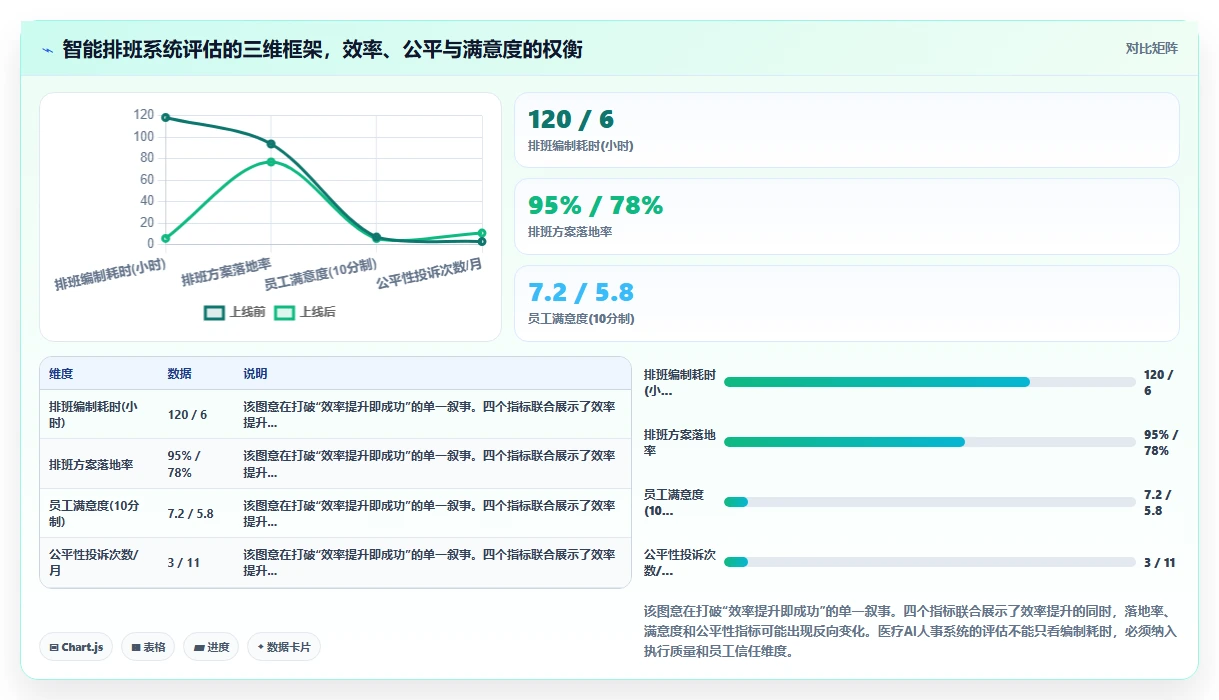Click the 3 / 11 value beside progress bar
The image size is (1219, 700).
coord(1160,563)
